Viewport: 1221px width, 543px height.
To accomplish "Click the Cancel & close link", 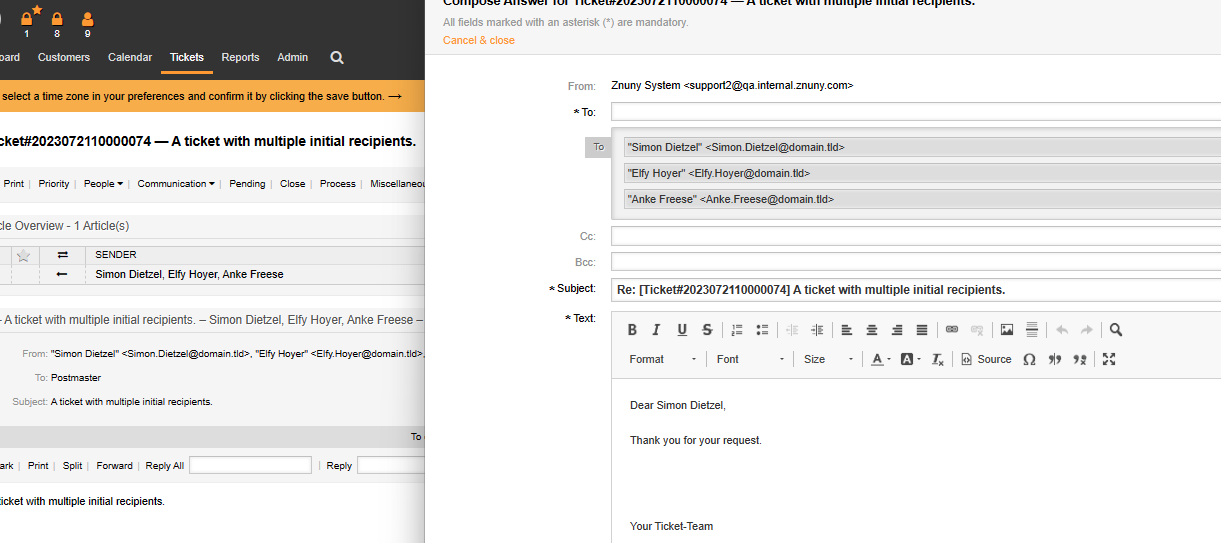I will coord(479,40).
